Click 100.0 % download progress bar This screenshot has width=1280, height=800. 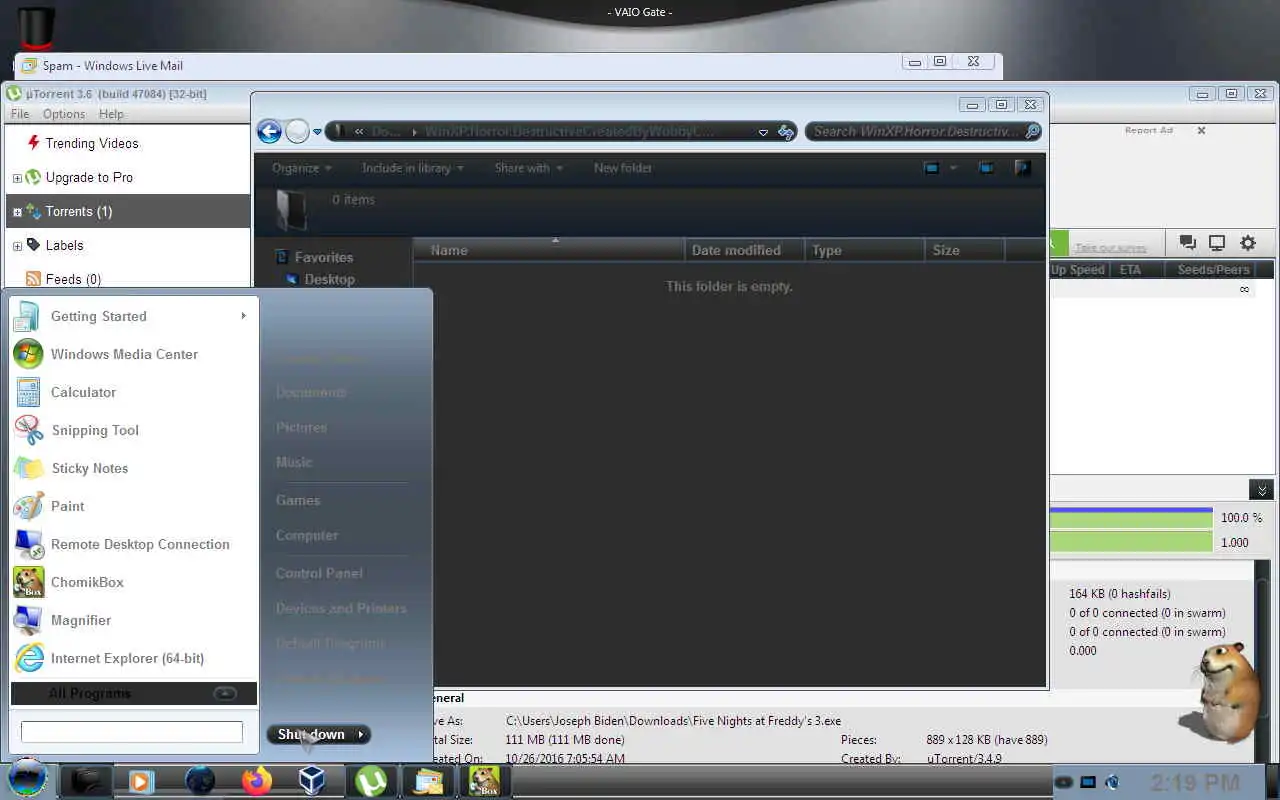(1131, 517)
